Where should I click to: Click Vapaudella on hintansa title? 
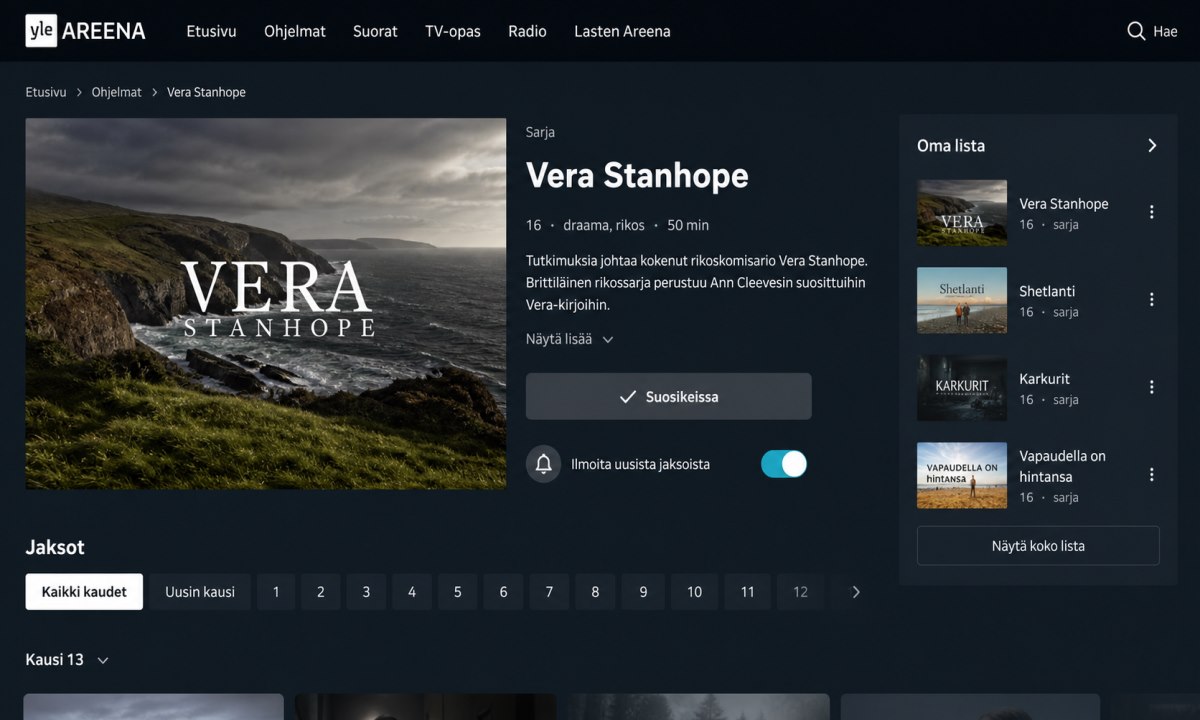1062,466
